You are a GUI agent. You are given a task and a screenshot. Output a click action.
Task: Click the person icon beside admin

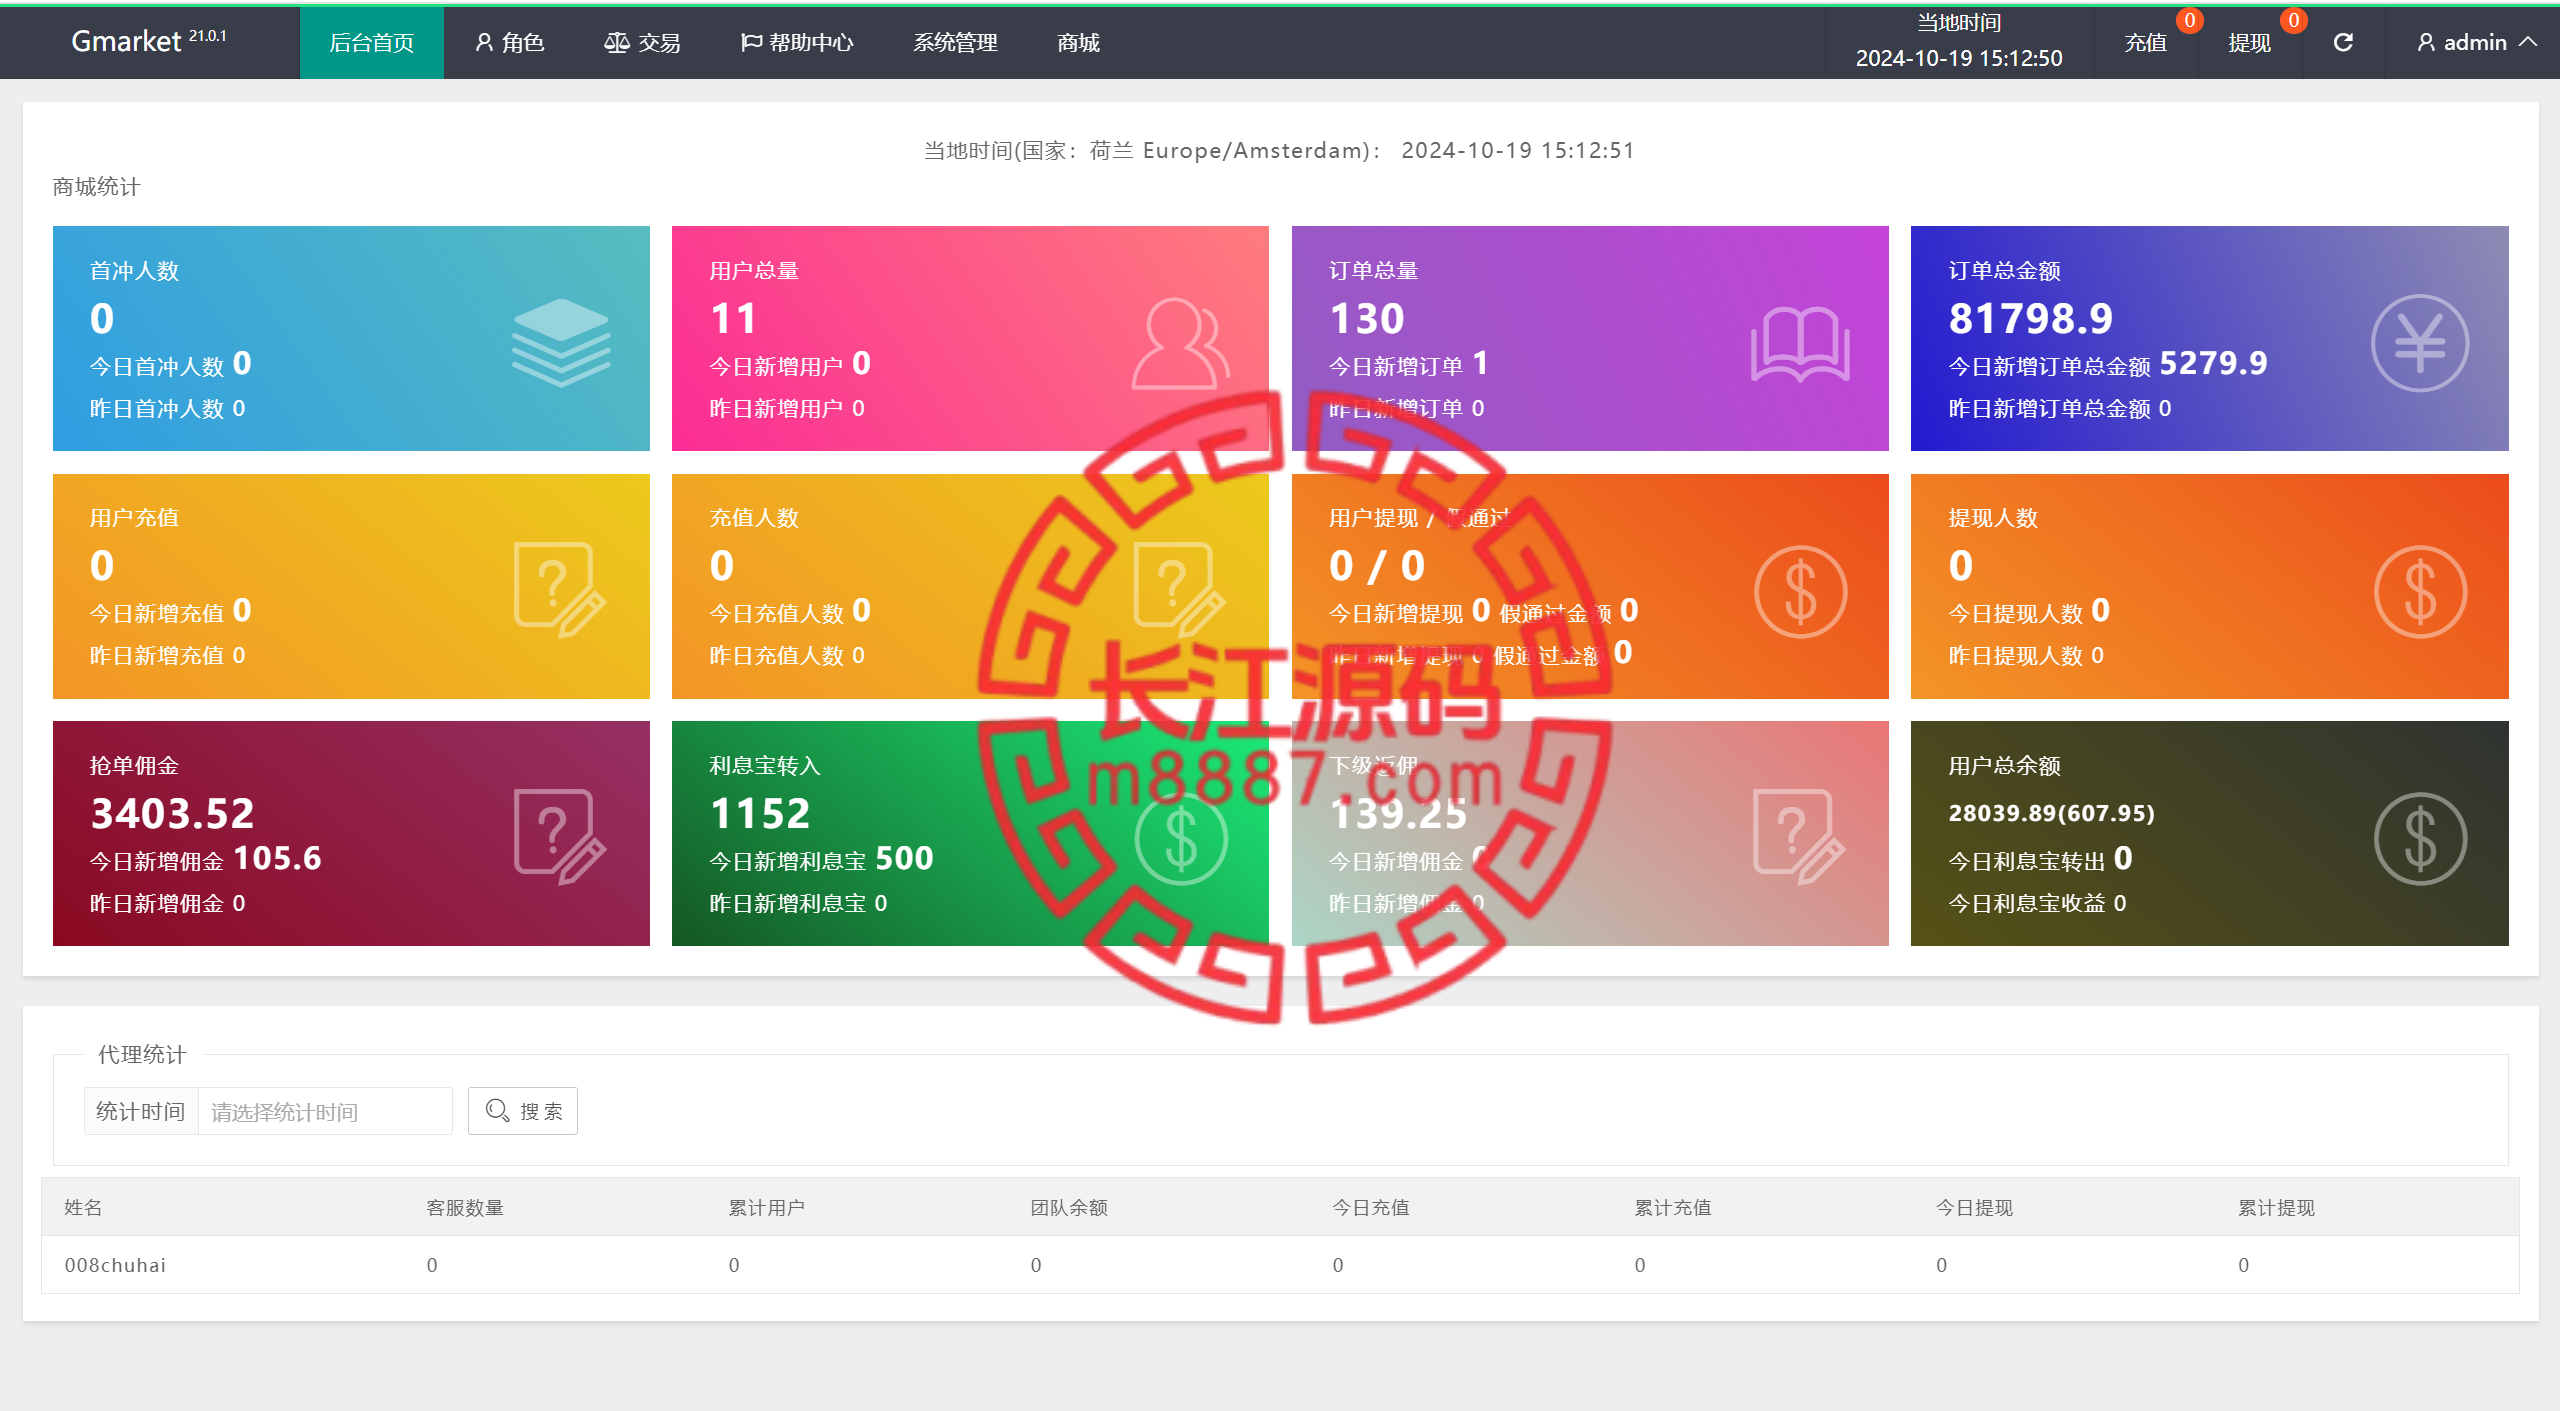[2426, 42]
